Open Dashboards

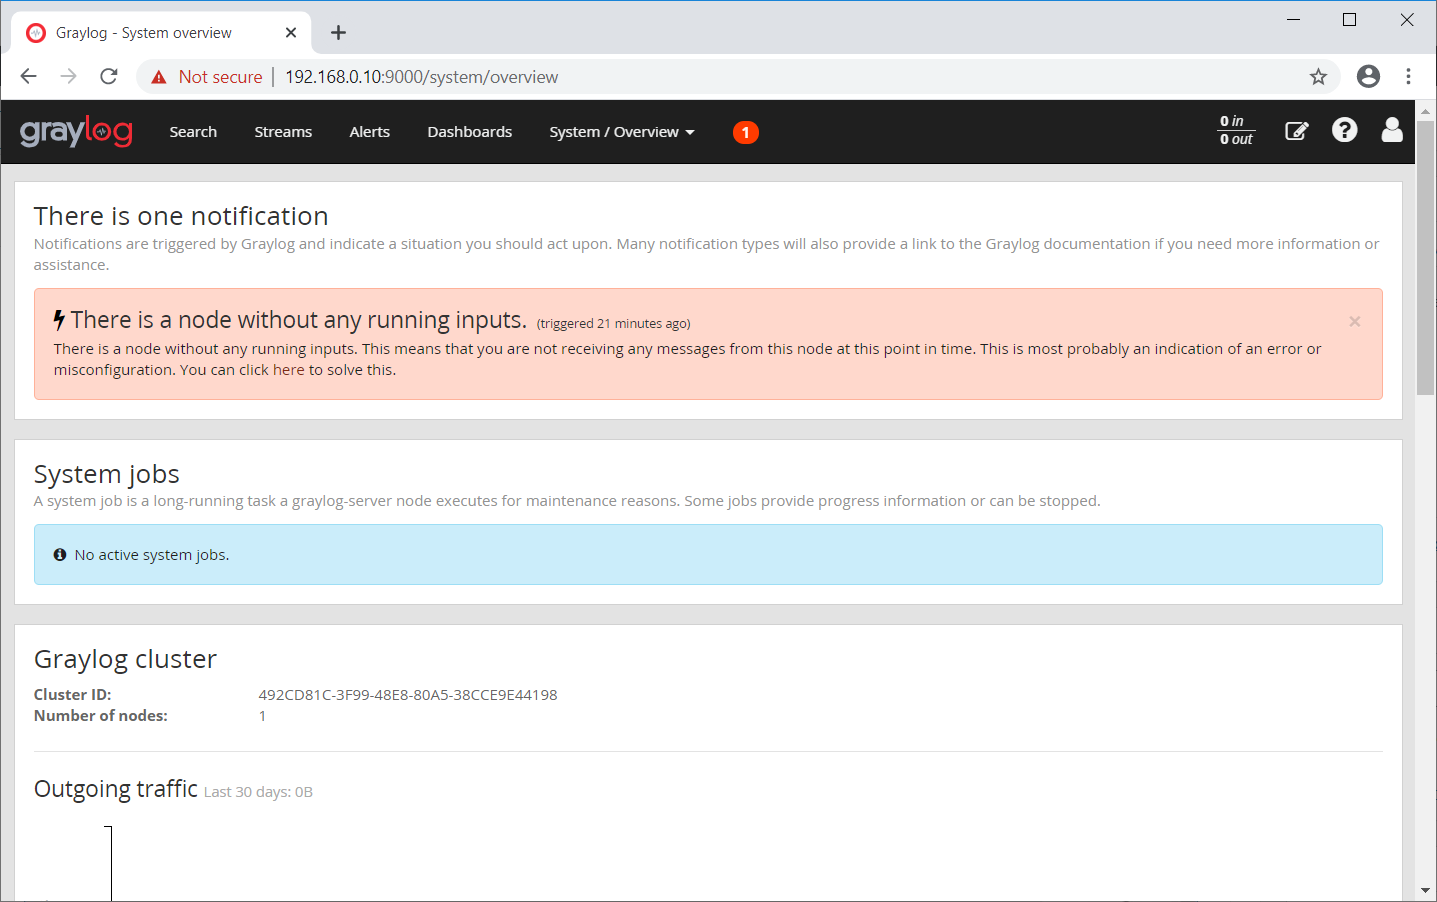470,132
